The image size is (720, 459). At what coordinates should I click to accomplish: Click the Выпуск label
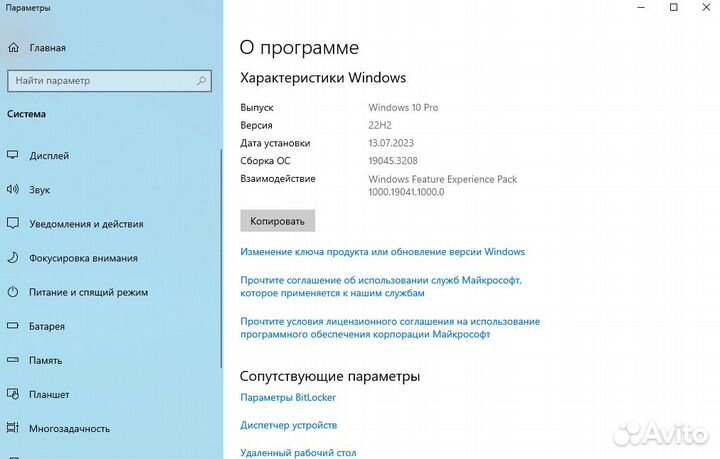[257, 107]
